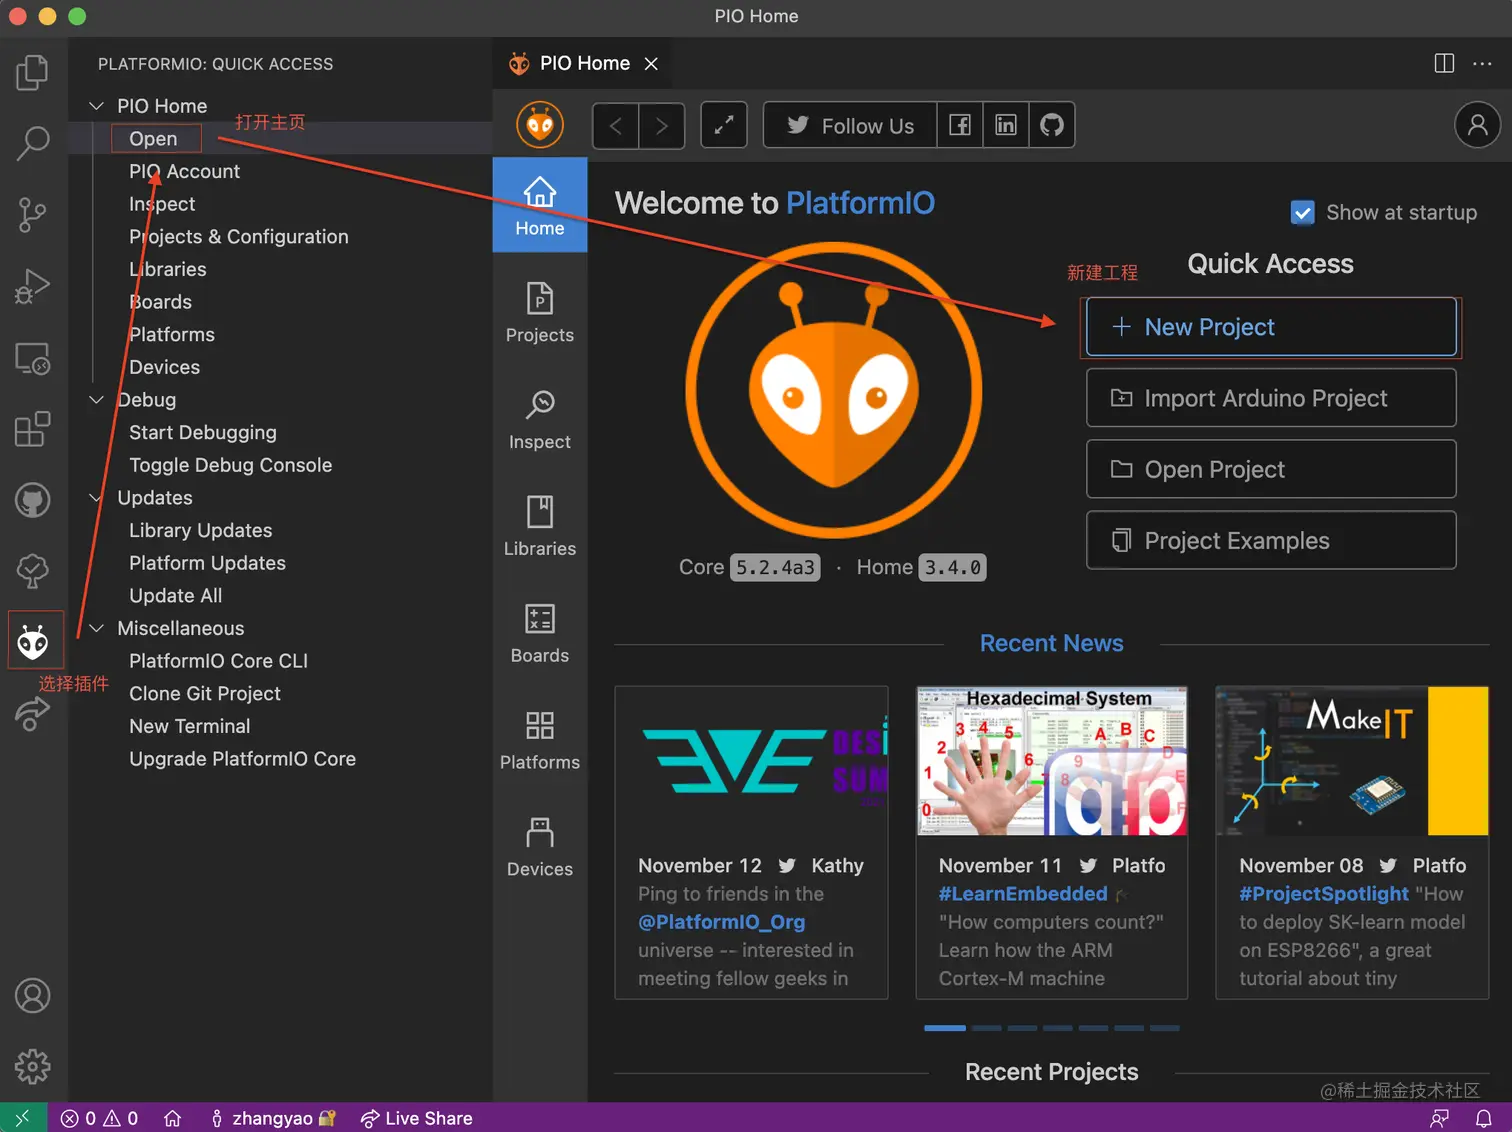Screen dimensions: 1512x1132
Task: Switch to the Devices tab in PIO sidebar
Action: pyautogui.click(x=540, y=847)
